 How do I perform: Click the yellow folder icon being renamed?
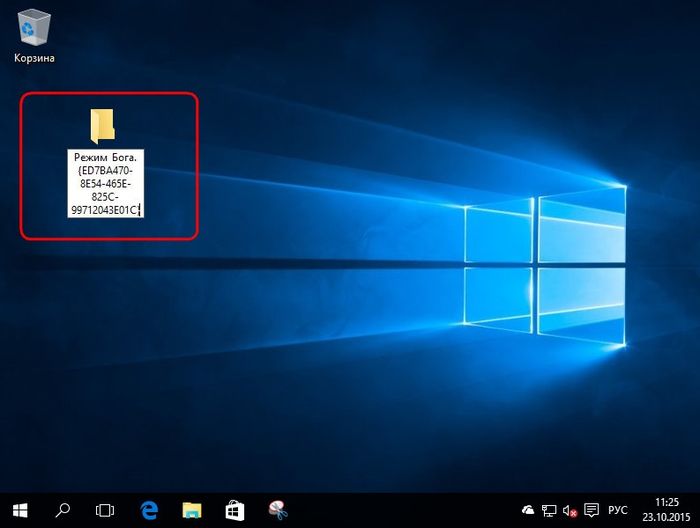coord(102,125)
